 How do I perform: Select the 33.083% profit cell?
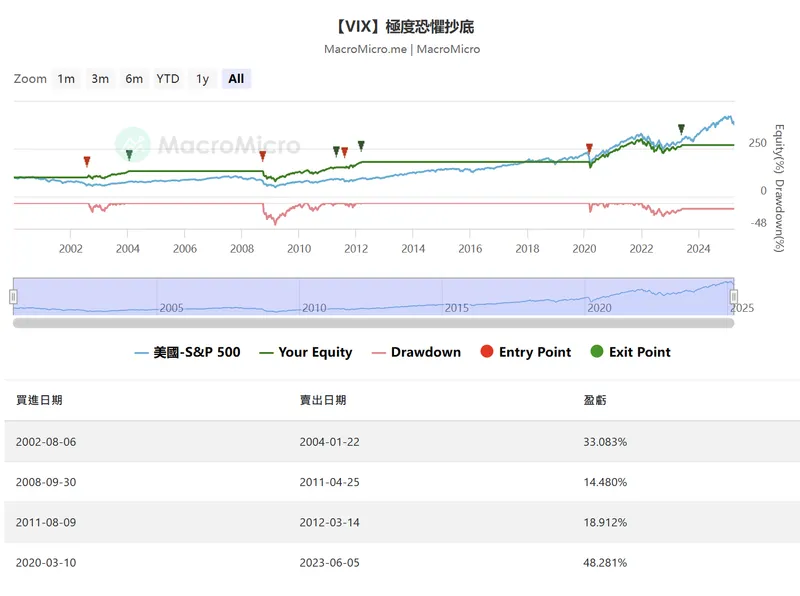[605, 442]
